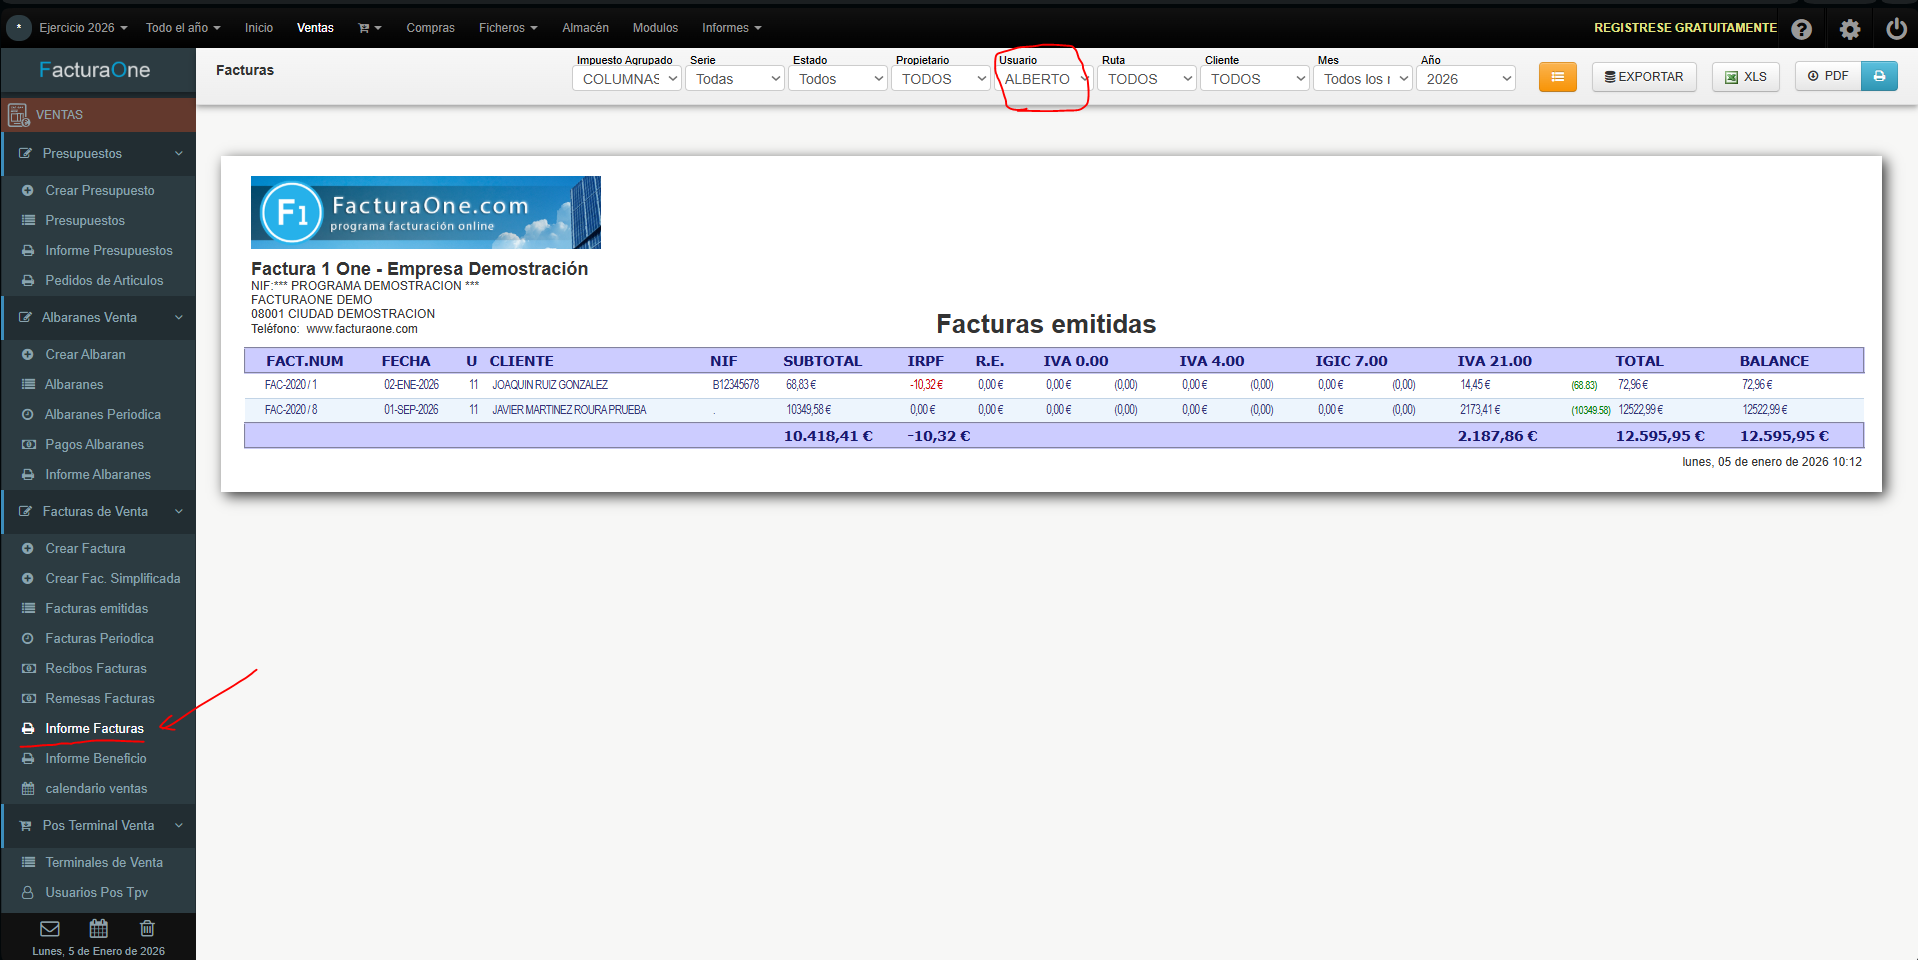Image resolution: width=1918 pixels, height=960 pixels.
Task: Open Impuesto Agrupado COLUMNAS dropdown
Action: click(x=627, y=79)
